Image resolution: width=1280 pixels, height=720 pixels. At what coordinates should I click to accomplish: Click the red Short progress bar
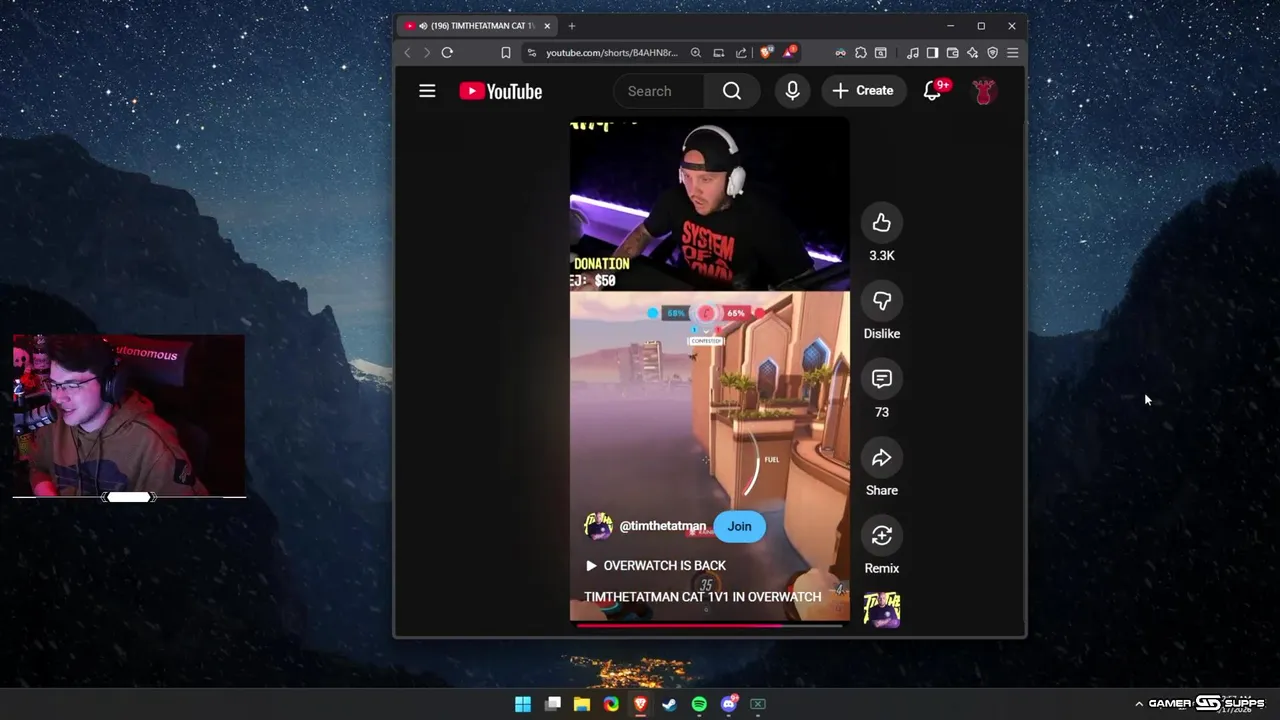[710, 626]
